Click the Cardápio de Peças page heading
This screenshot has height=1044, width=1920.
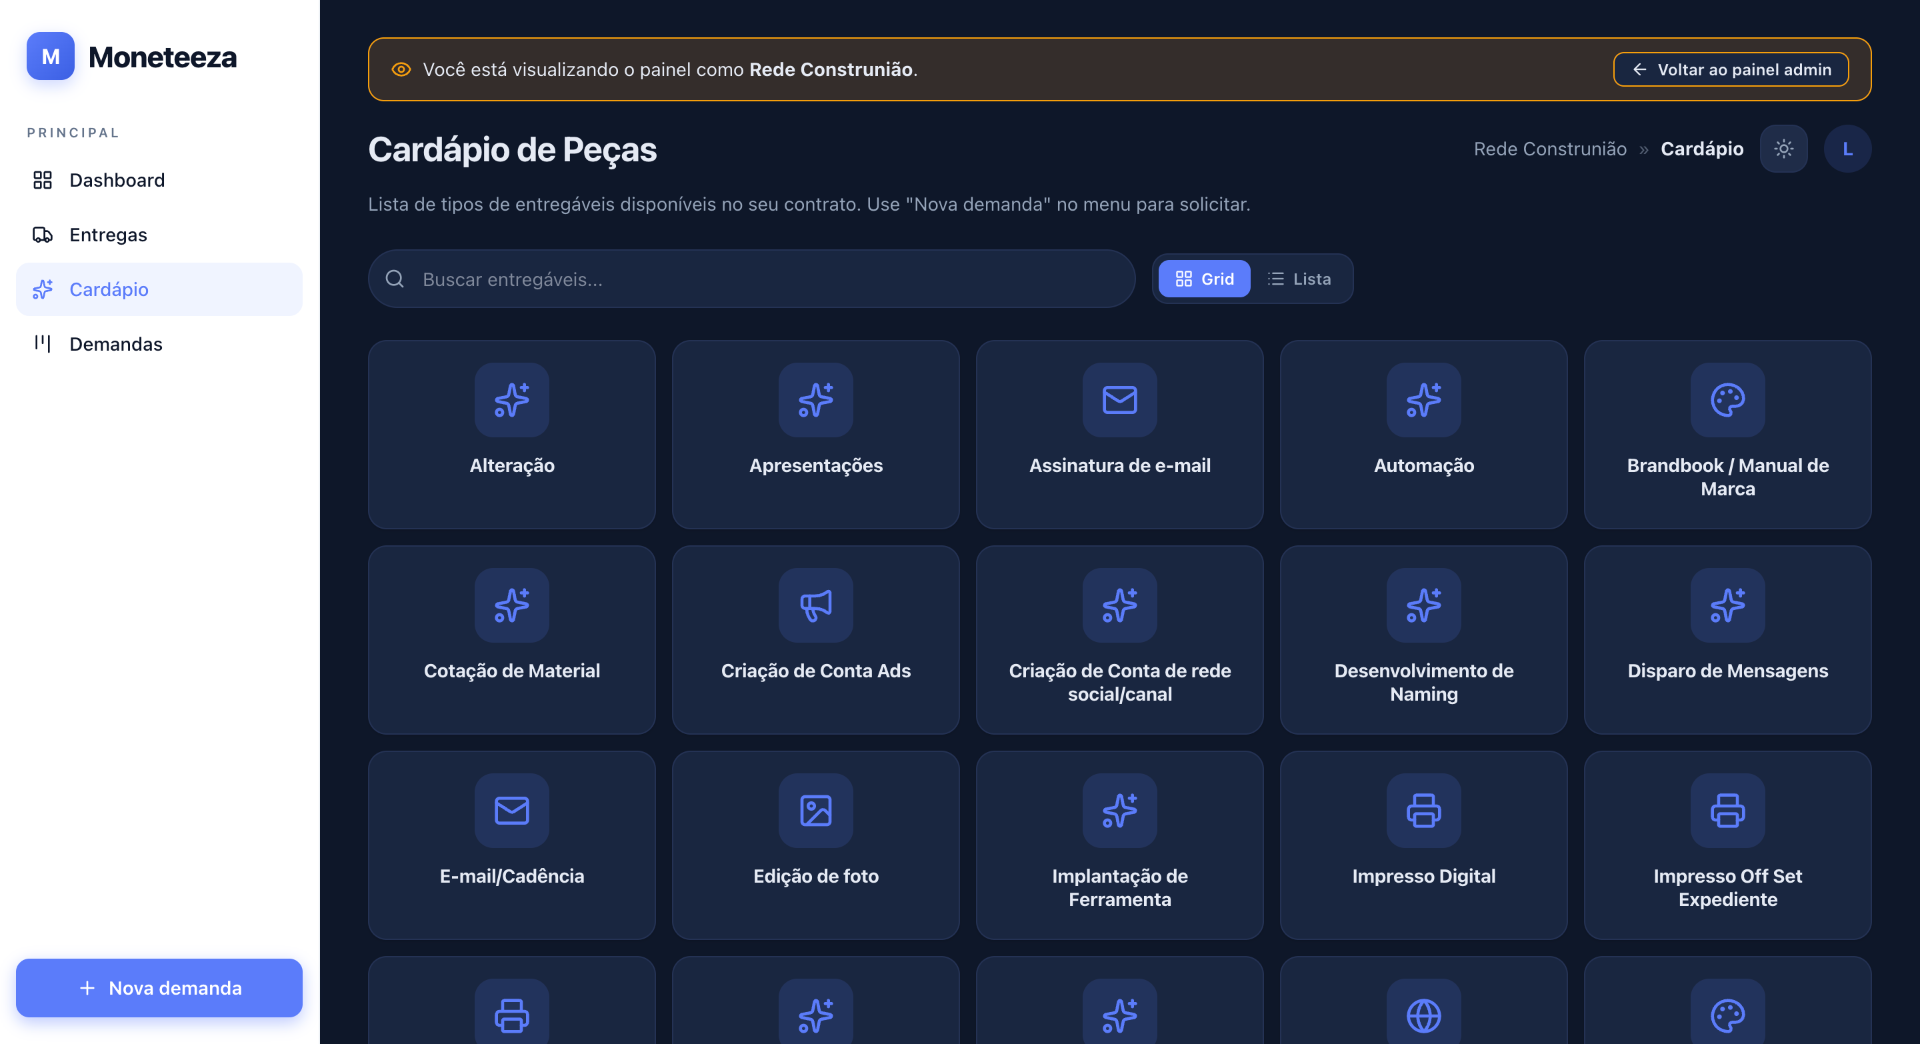point(512,149)
